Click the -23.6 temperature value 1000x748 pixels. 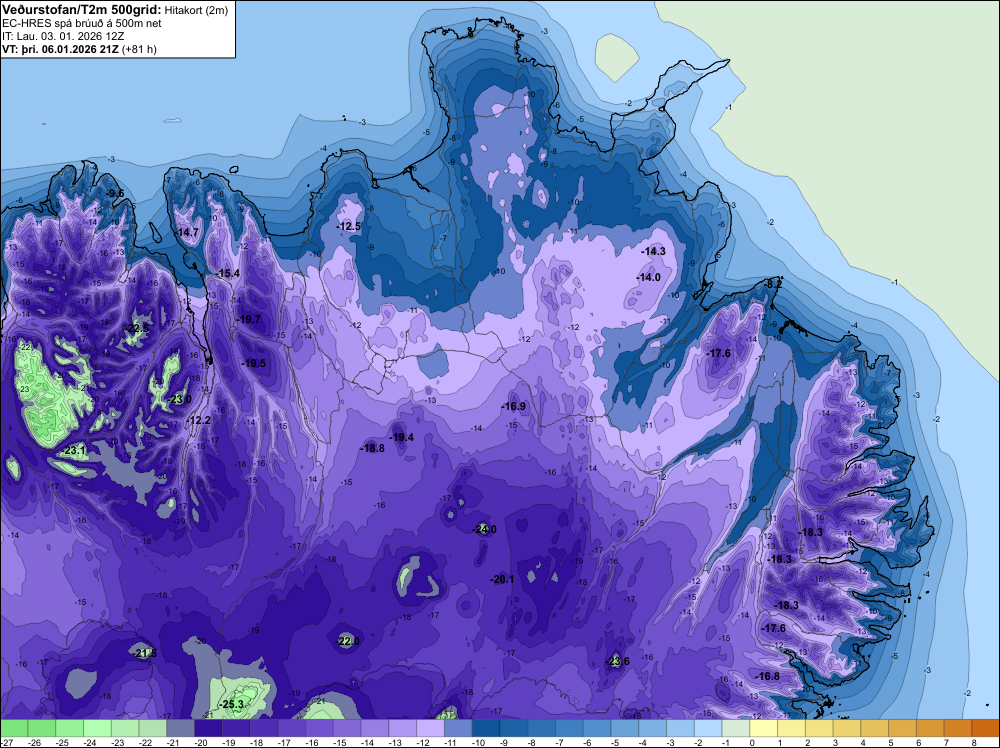coord(617,661)
